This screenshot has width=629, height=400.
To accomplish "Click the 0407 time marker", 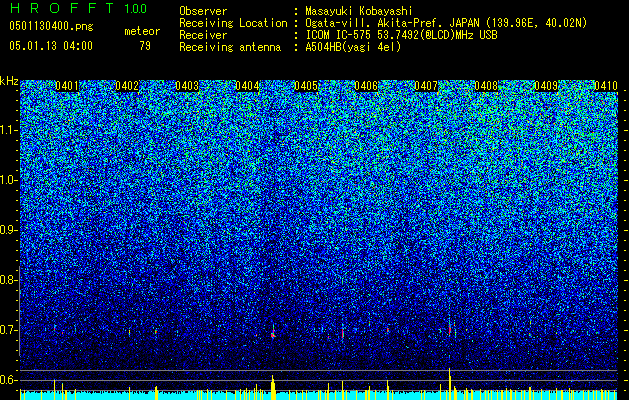I will (426, 86).
